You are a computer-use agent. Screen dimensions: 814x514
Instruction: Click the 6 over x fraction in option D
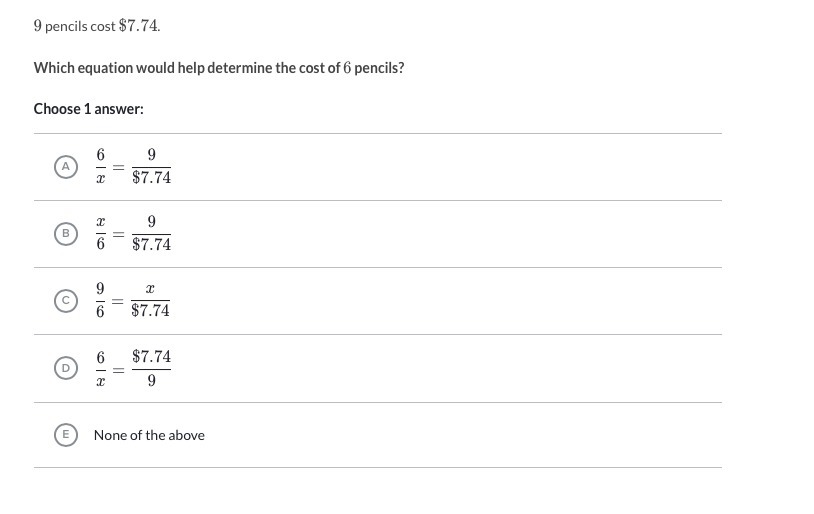coord(100,368)
